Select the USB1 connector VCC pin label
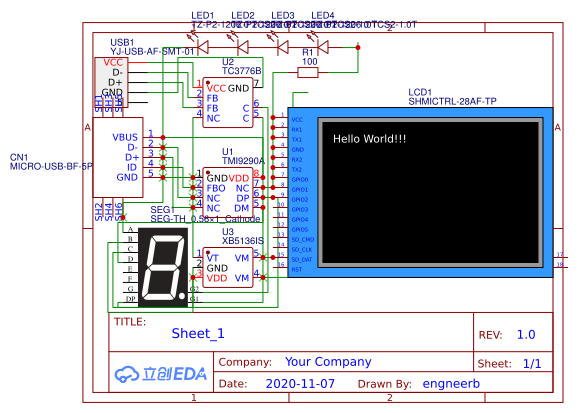The height and width of the screenshot is (413, 580). pos(113,62)
